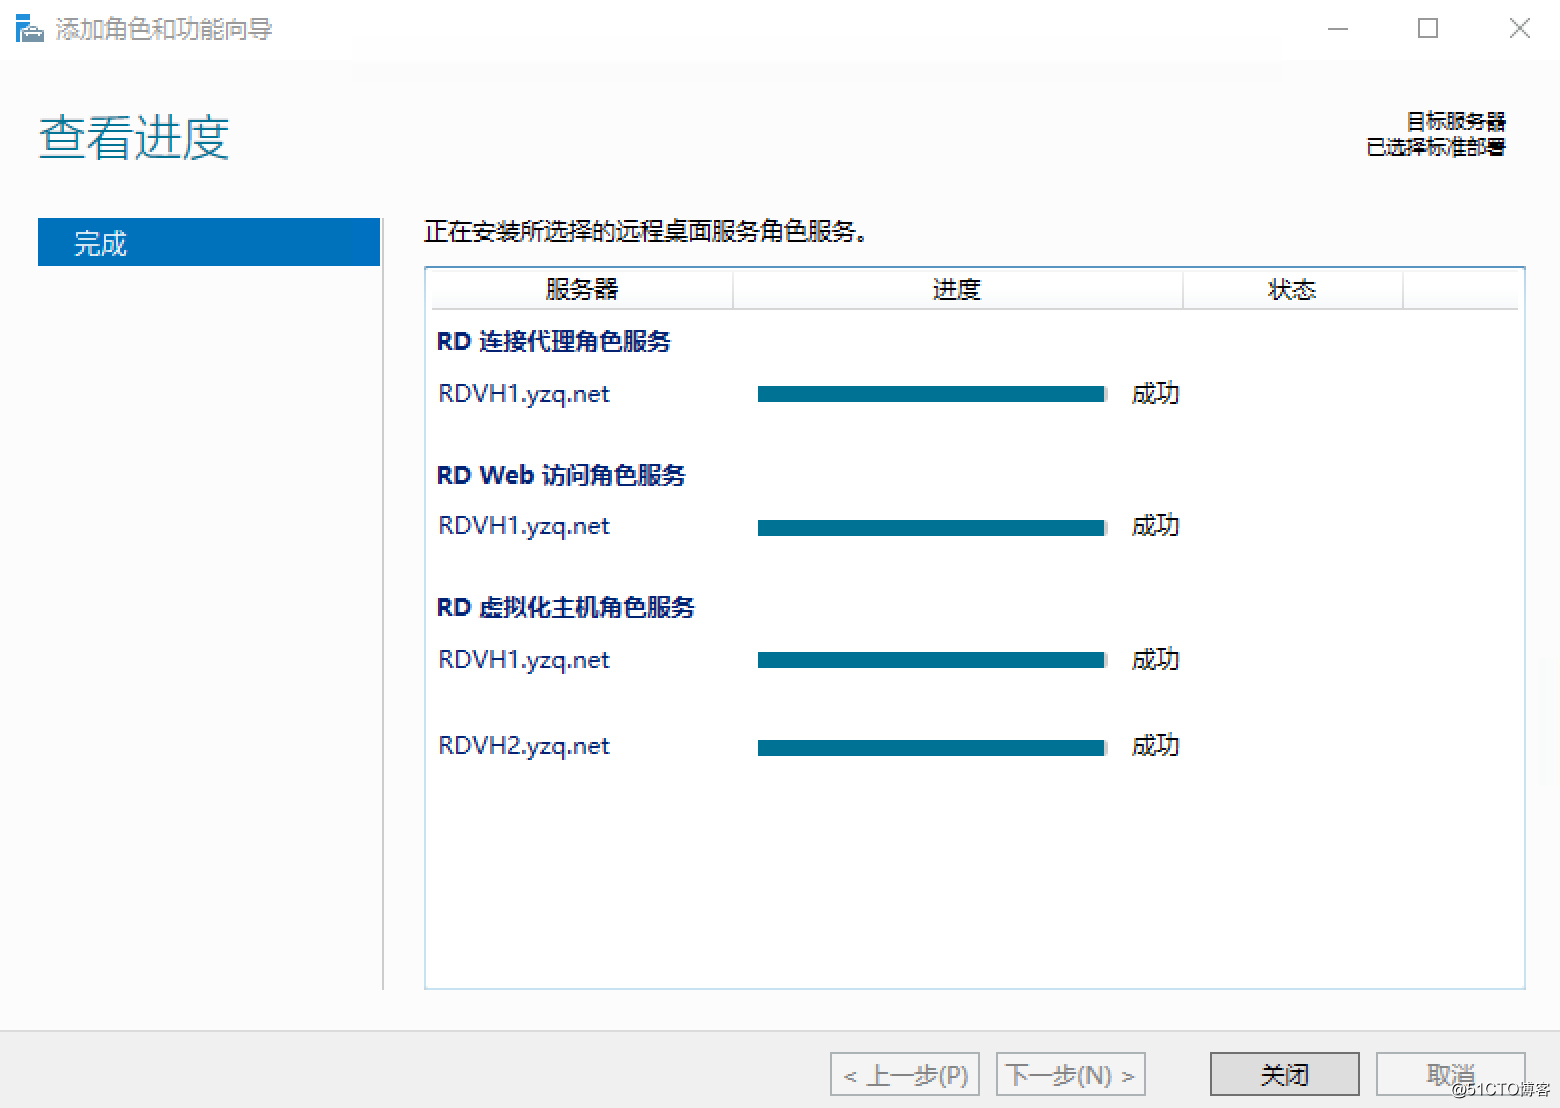
Task: Click 成功 status for RD 连接代理 row
Action: [1155, 393]
